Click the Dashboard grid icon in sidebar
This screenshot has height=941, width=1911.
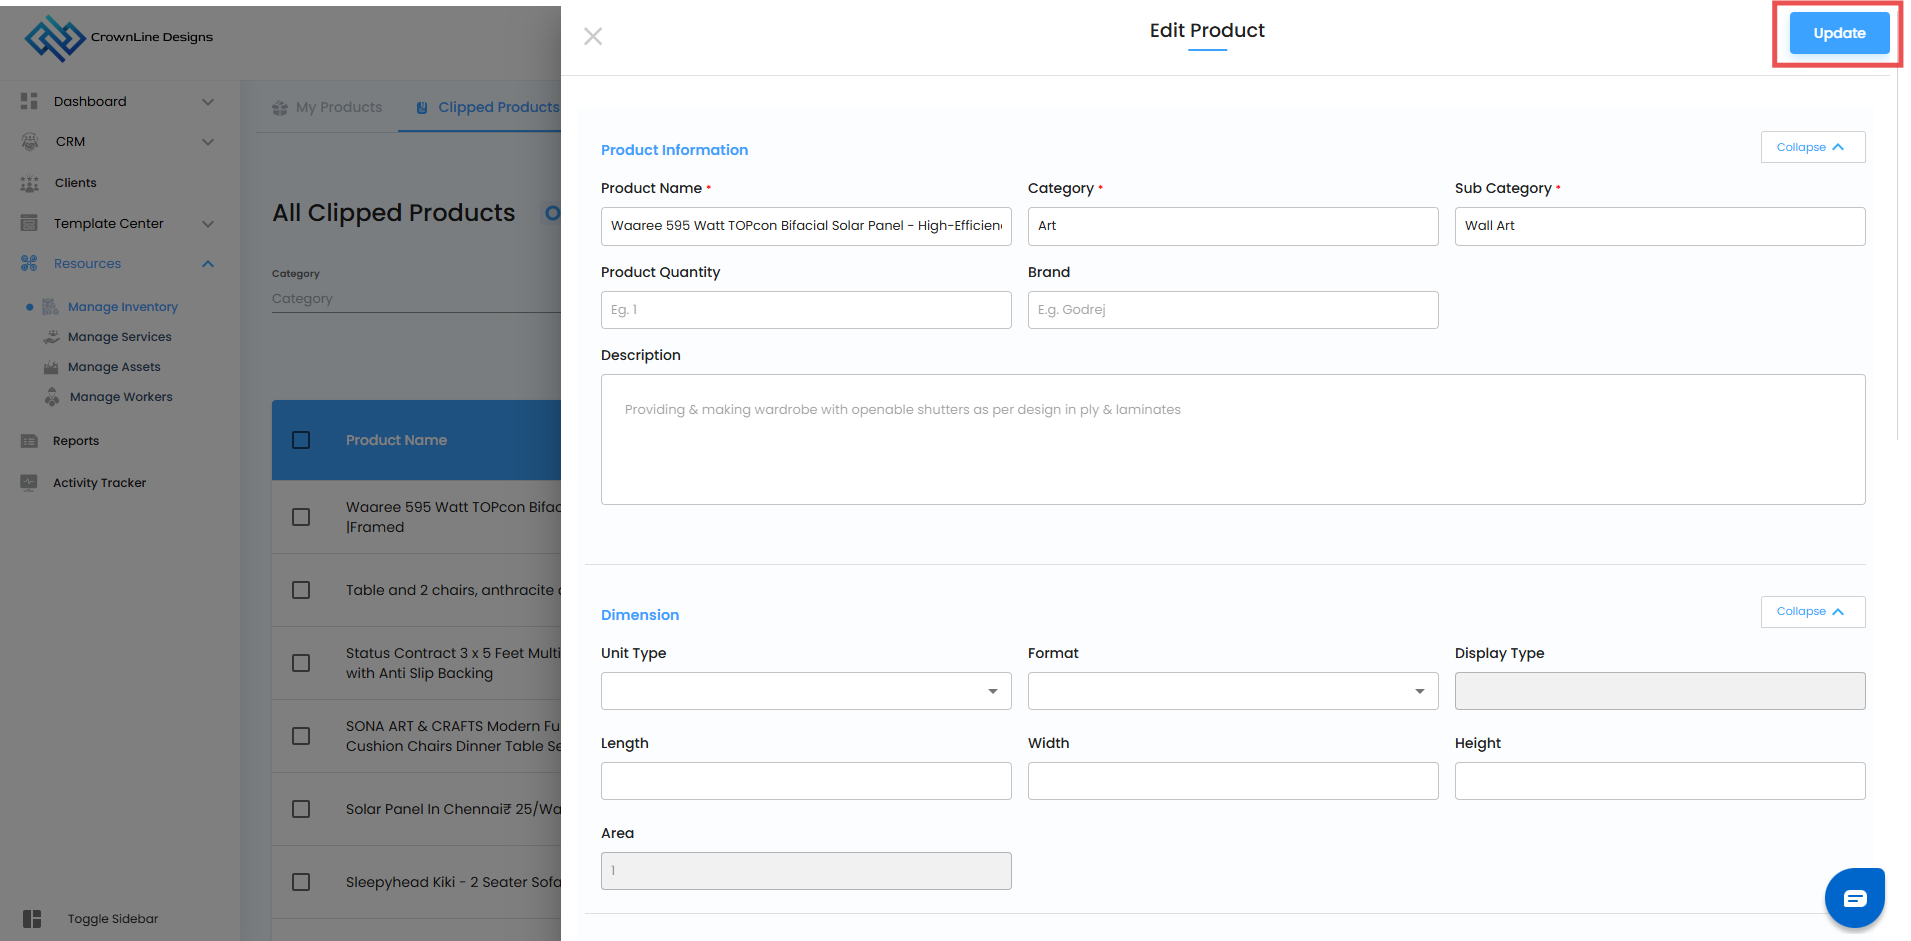[x=29, y=101]
